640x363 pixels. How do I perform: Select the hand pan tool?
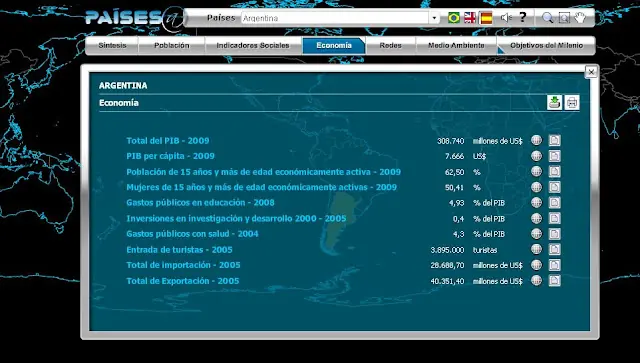tap(580, 18)
